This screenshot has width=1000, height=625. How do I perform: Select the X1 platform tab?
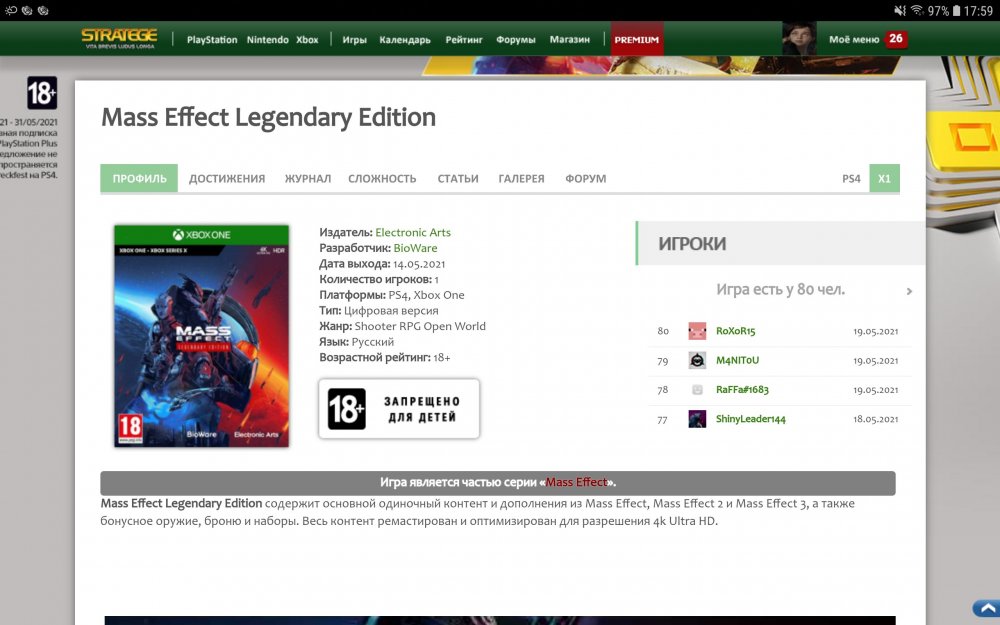(x=884, y=178)
